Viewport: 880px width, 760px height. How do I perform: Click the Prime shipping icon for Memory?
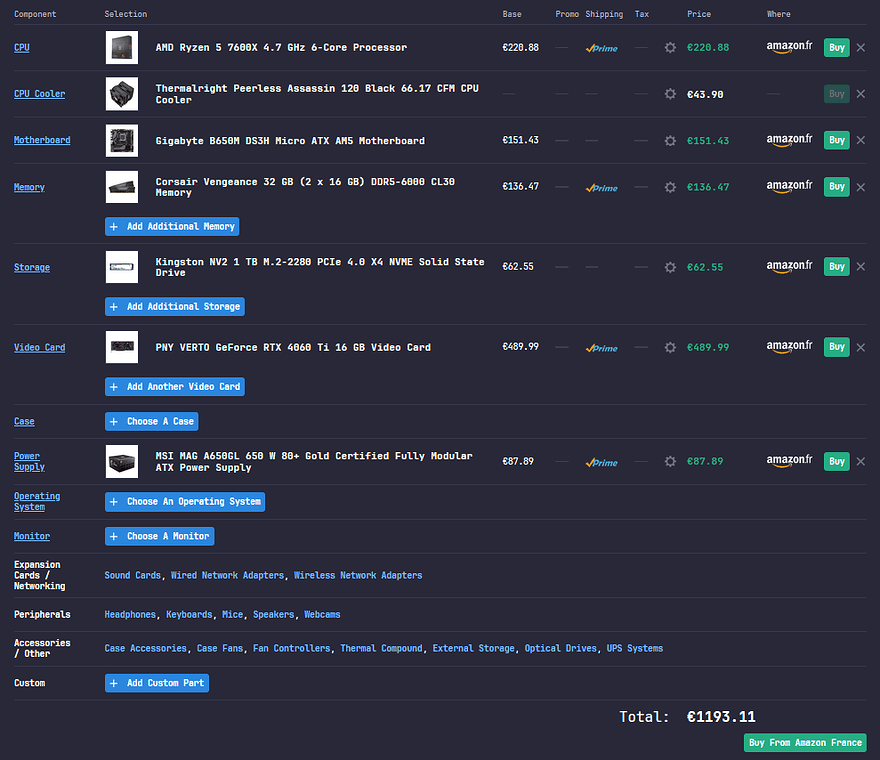(x=602, y=188)
